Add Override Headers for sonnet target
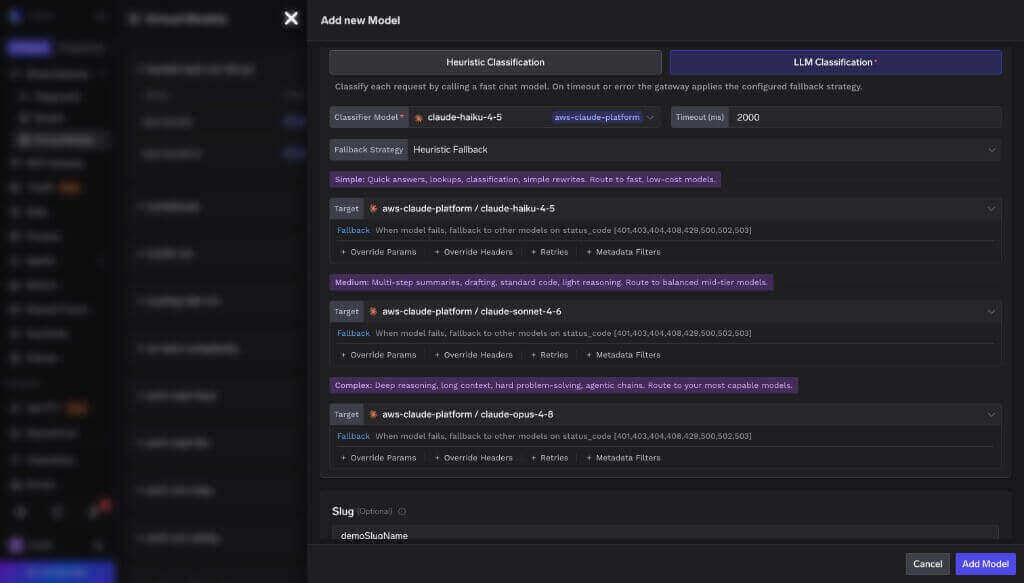The height and width of the screenshot is (583, 1024). (473, 355)
